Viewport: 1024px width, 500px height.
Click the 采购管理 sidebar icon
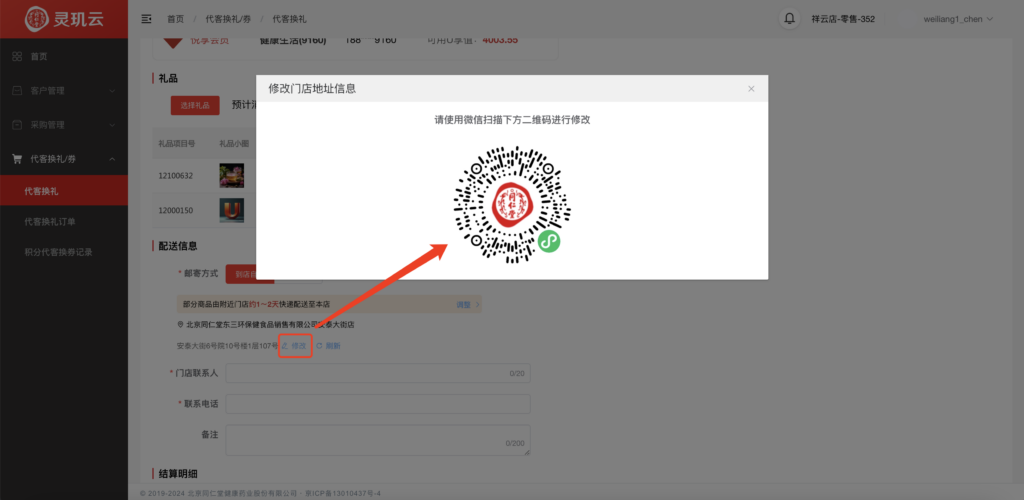coord(17,125)
